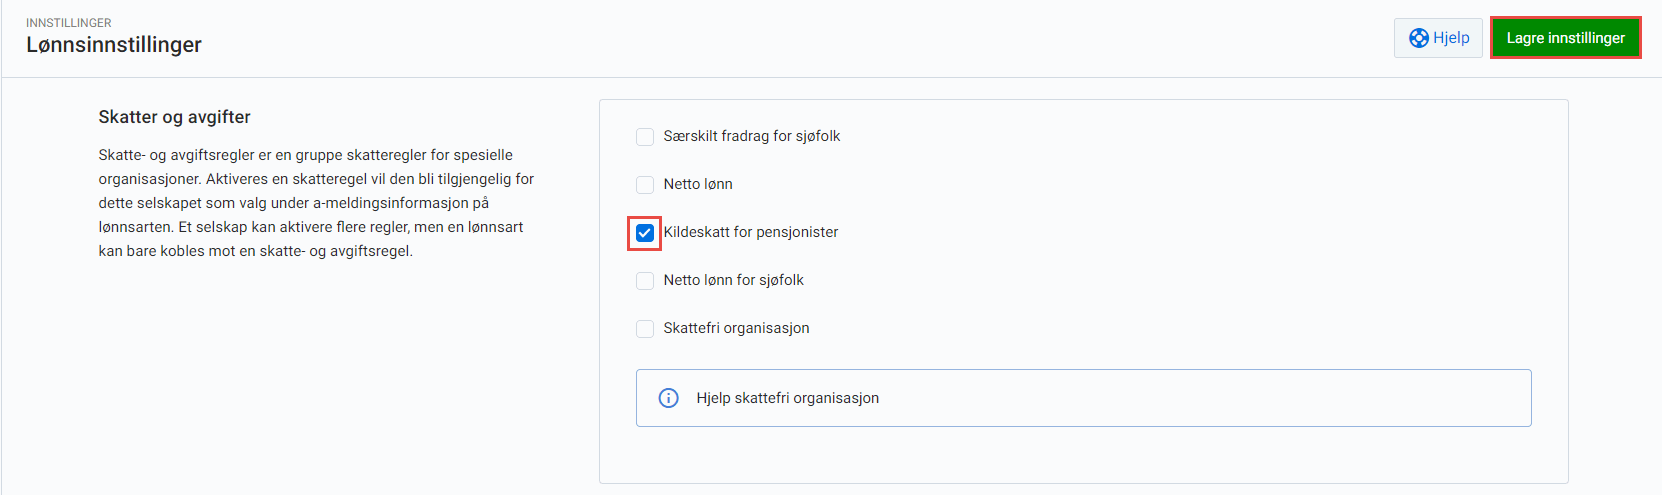
Task: Enable Særskilt fradrag for sjøfolk checkbox
Action: (645, 136)
